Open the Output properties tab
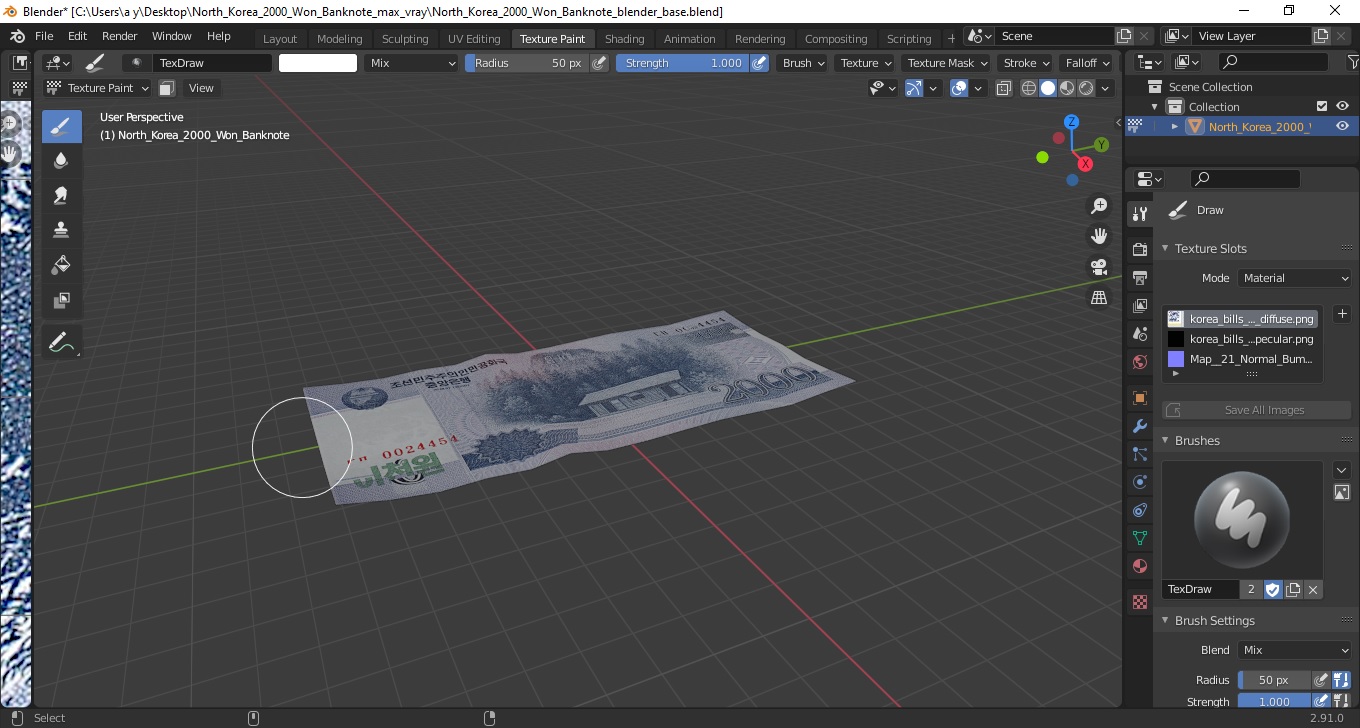The width and height of the screenshot is (1360, 728). tap(1139, 277)
